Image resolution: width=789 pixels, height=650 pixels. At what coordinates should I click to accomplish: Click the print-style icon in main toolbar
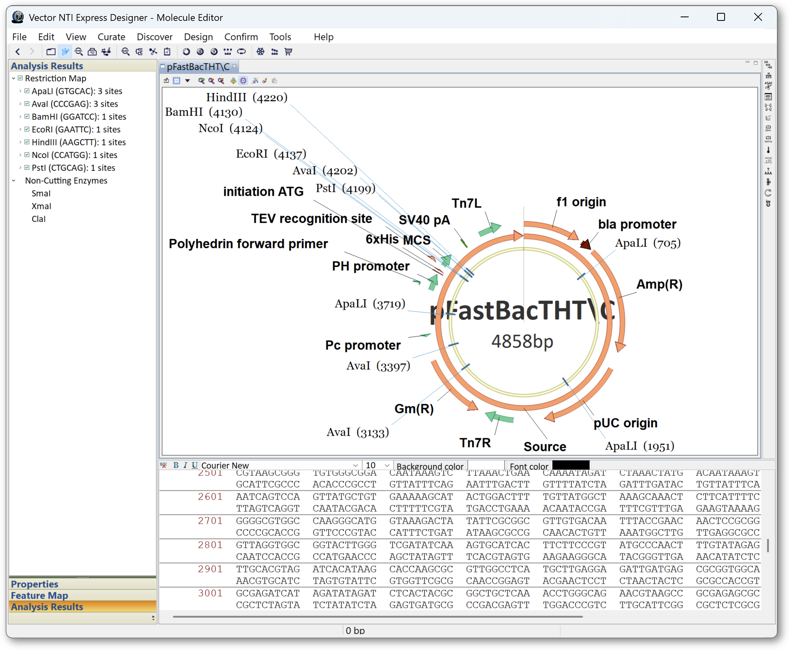pos(92,51)
